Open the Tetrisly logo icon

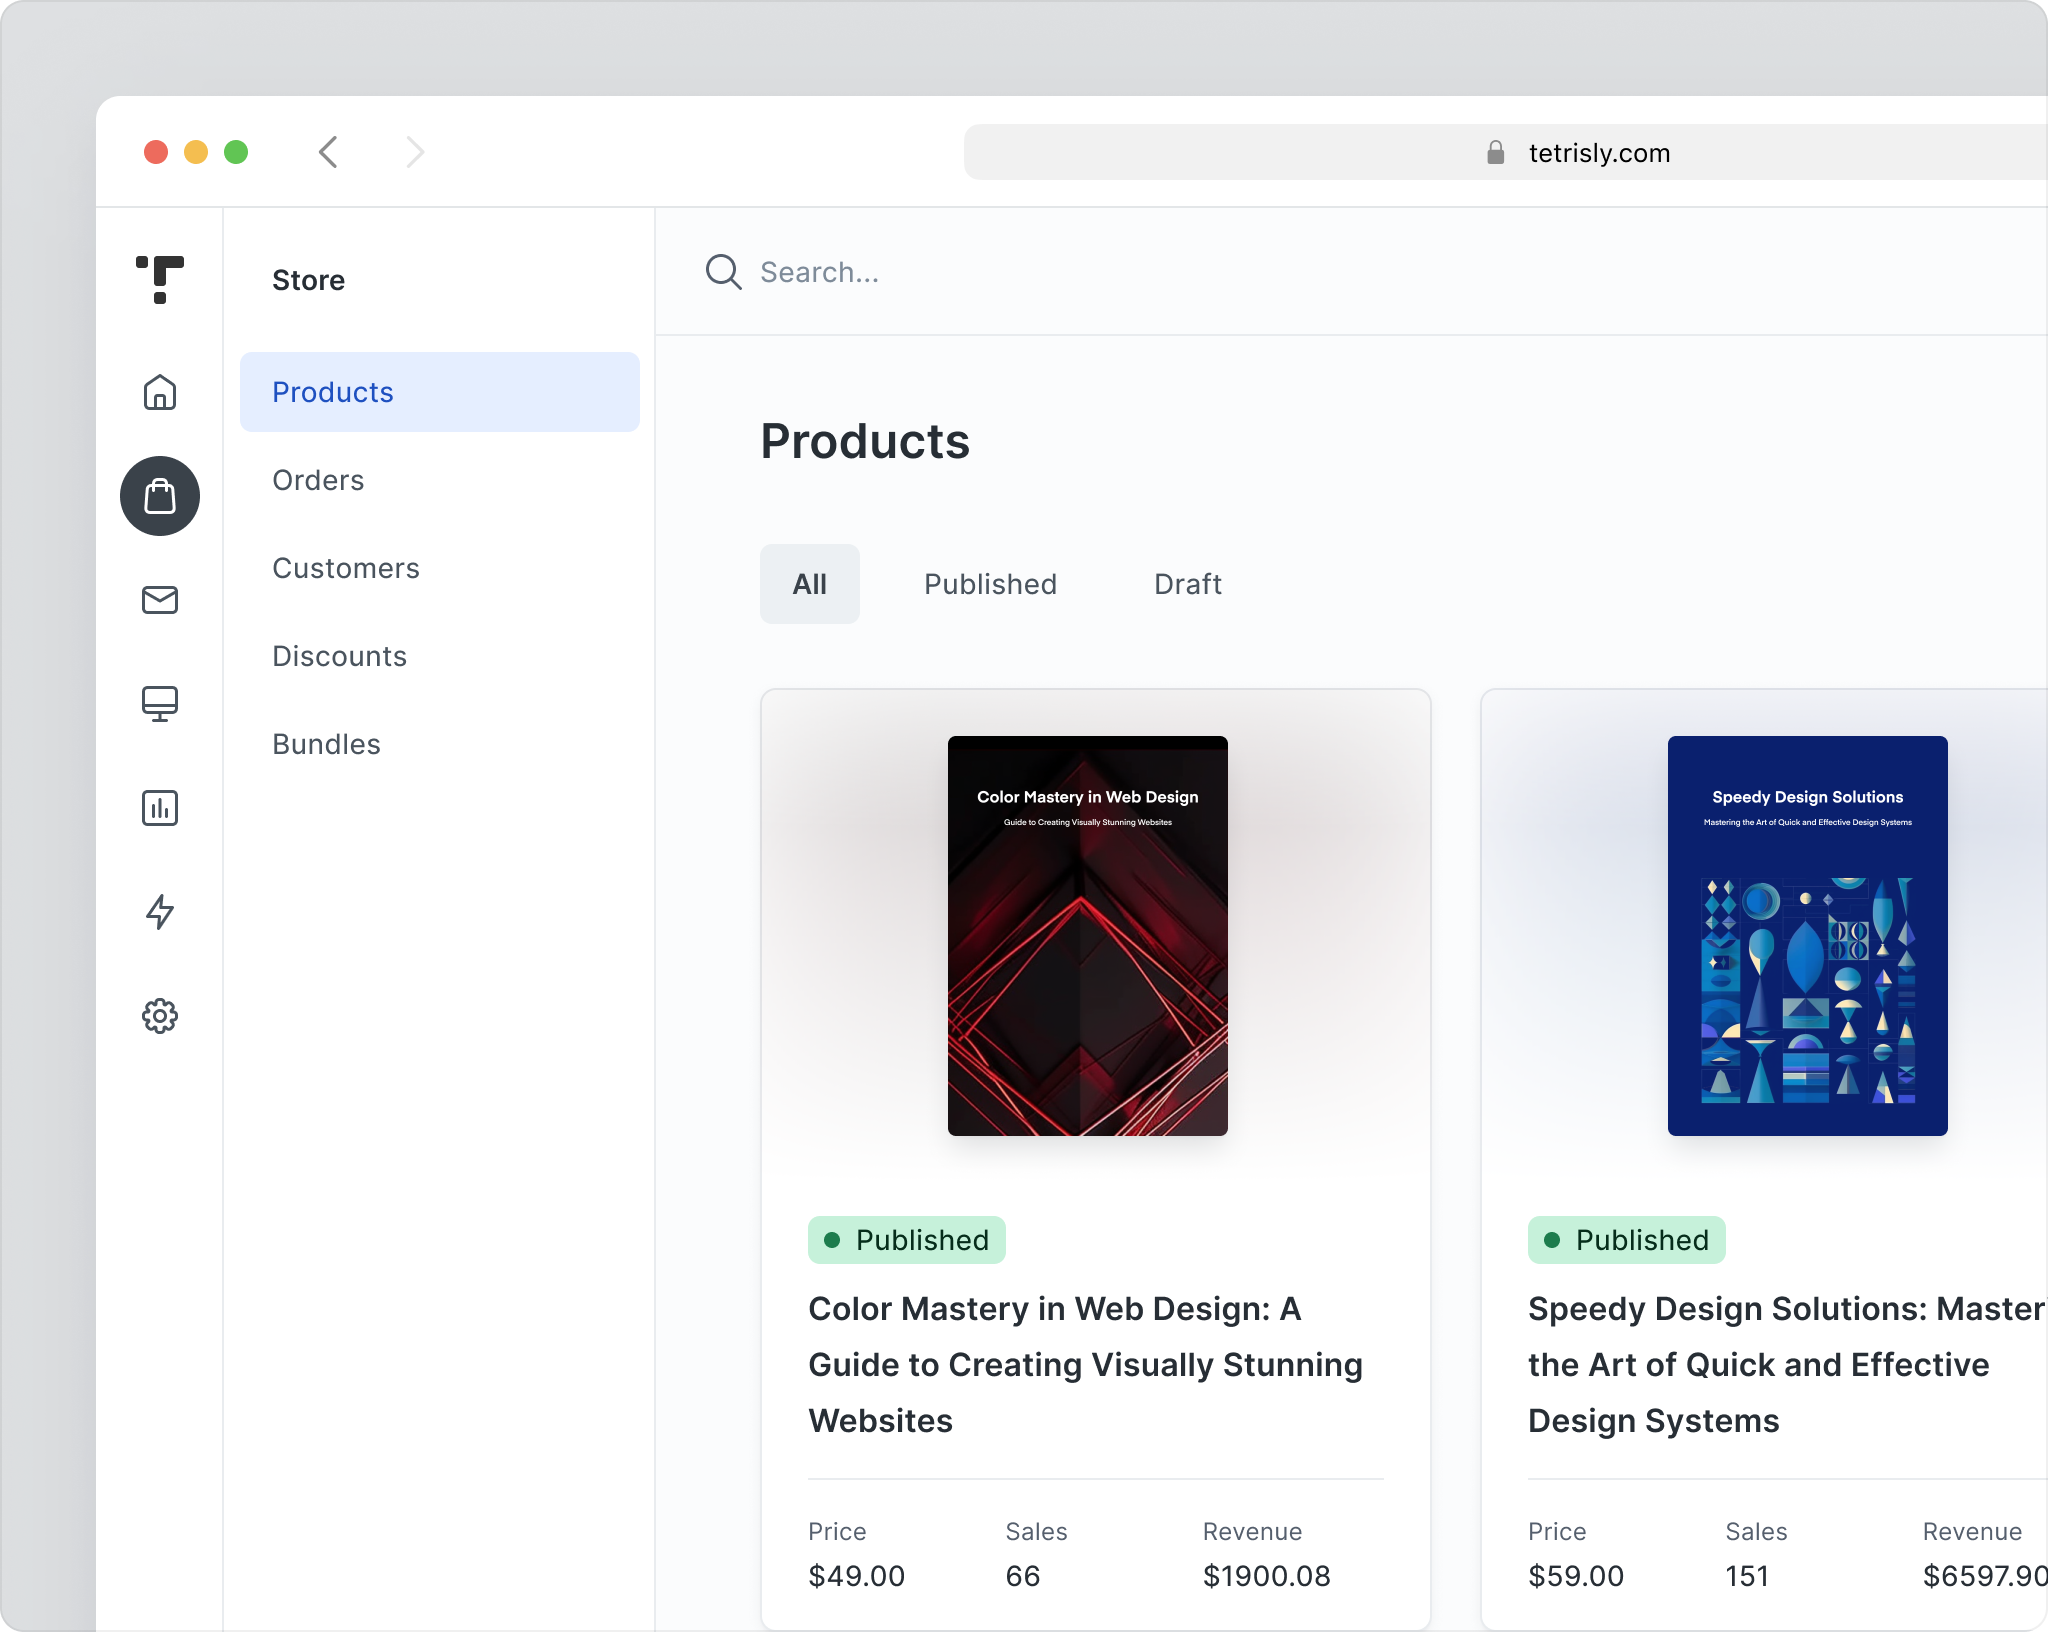coord(160,280)
